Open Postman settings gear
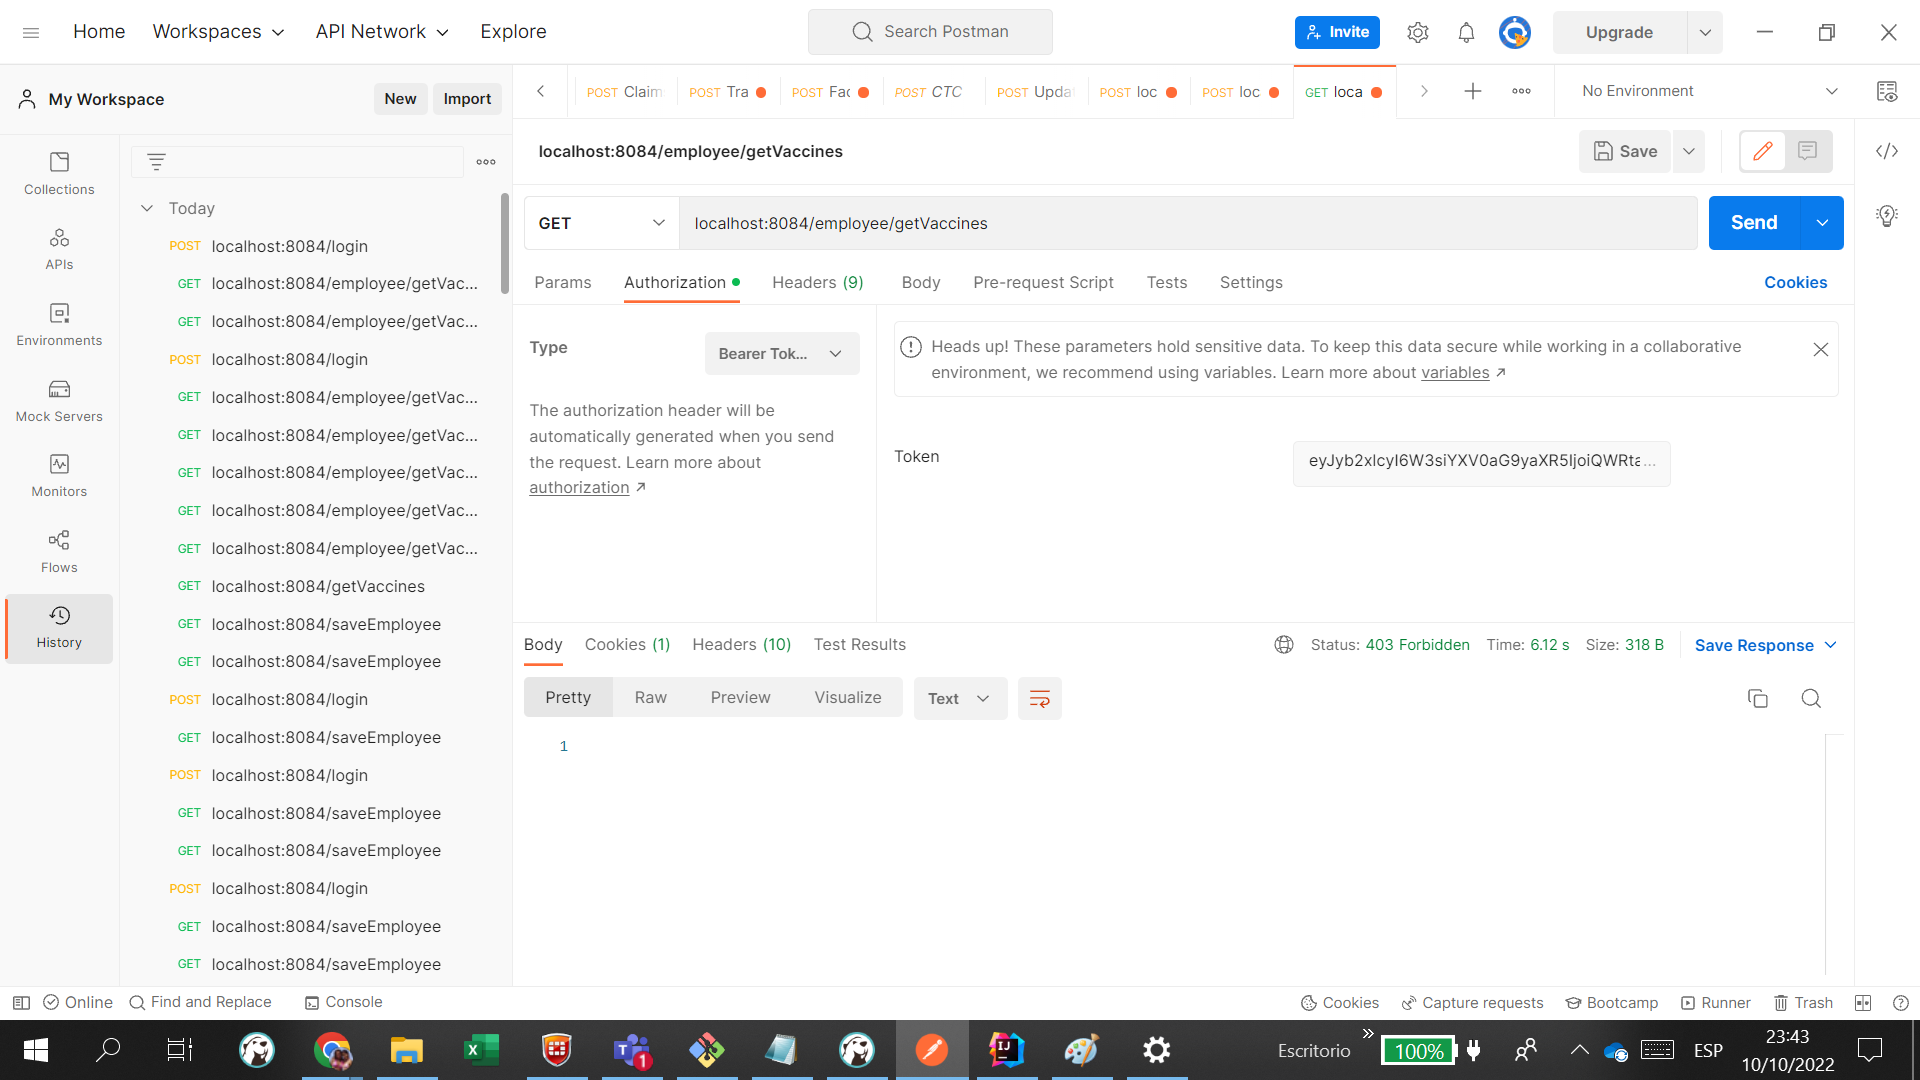The width and height of the screenshot is (1920, 1080). pos(1417,31)
